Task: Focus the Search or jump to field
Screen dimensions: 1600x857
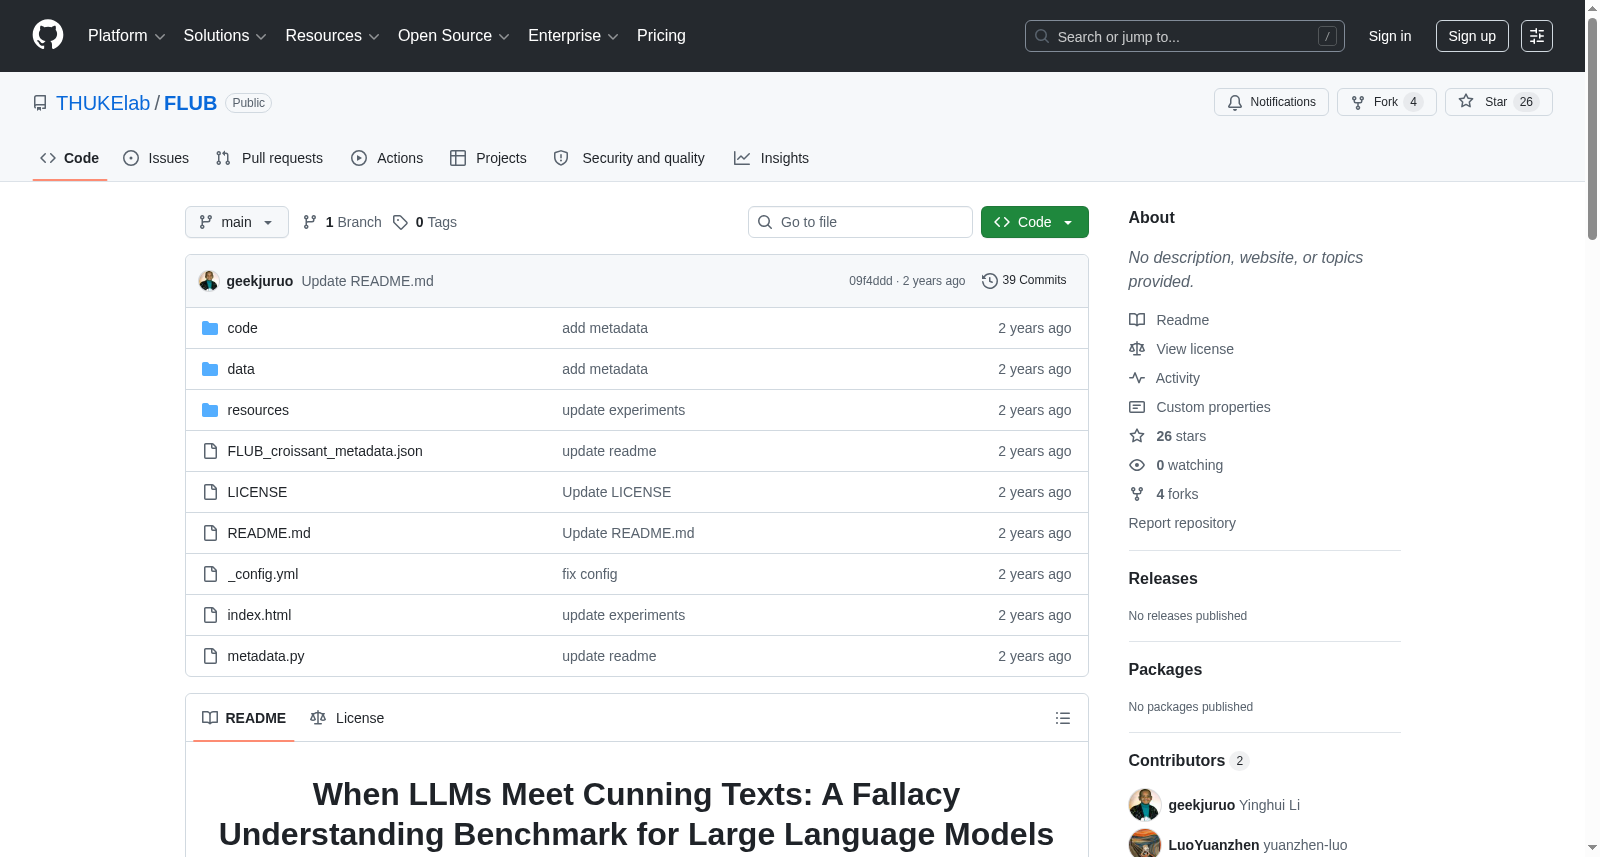Action: pos(1185,36)
